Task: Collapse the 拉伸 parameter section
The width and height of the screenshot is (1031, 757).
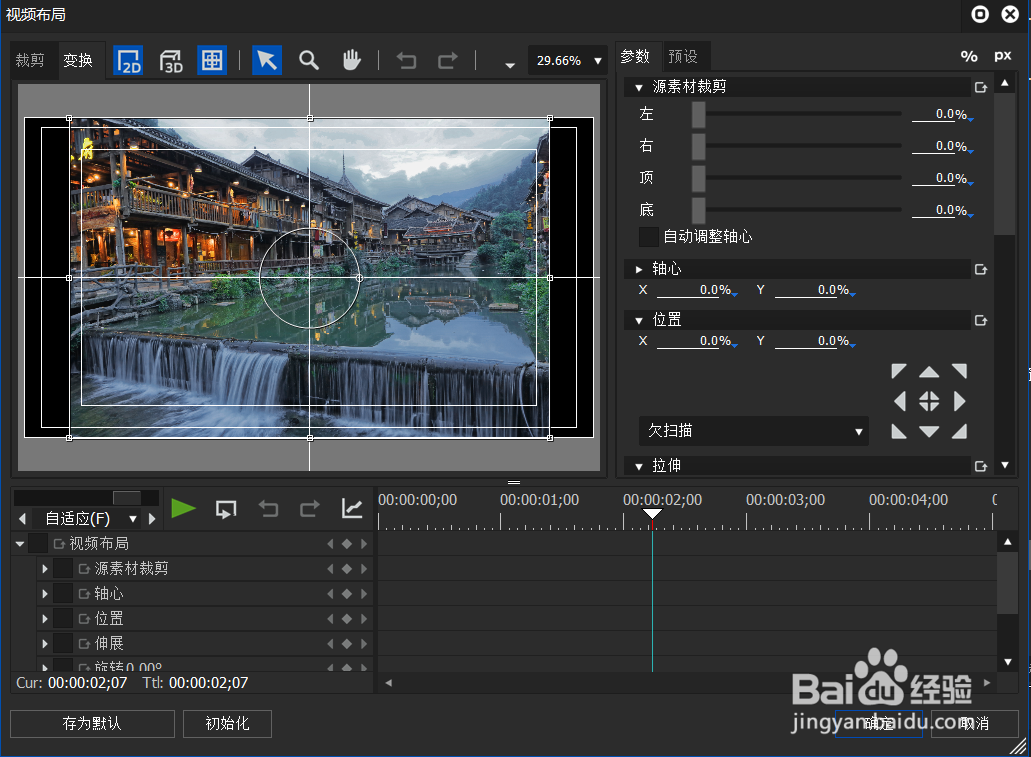Action: pos(638,466)
